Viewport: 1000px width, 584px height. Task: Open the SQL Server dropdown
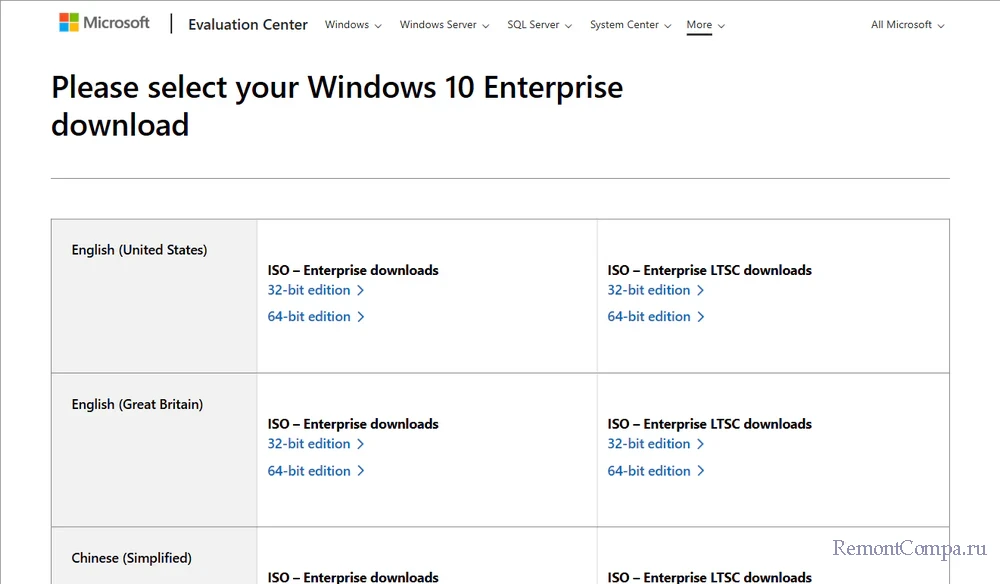point(539,25)
